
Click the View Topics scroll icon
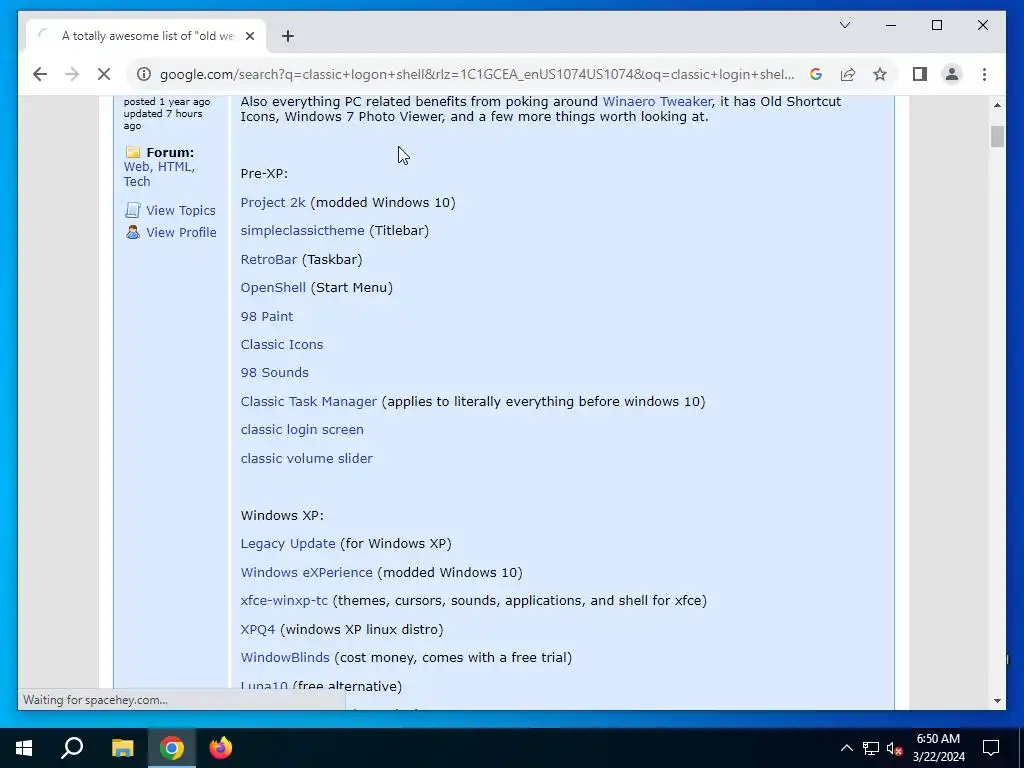[133, 210]
